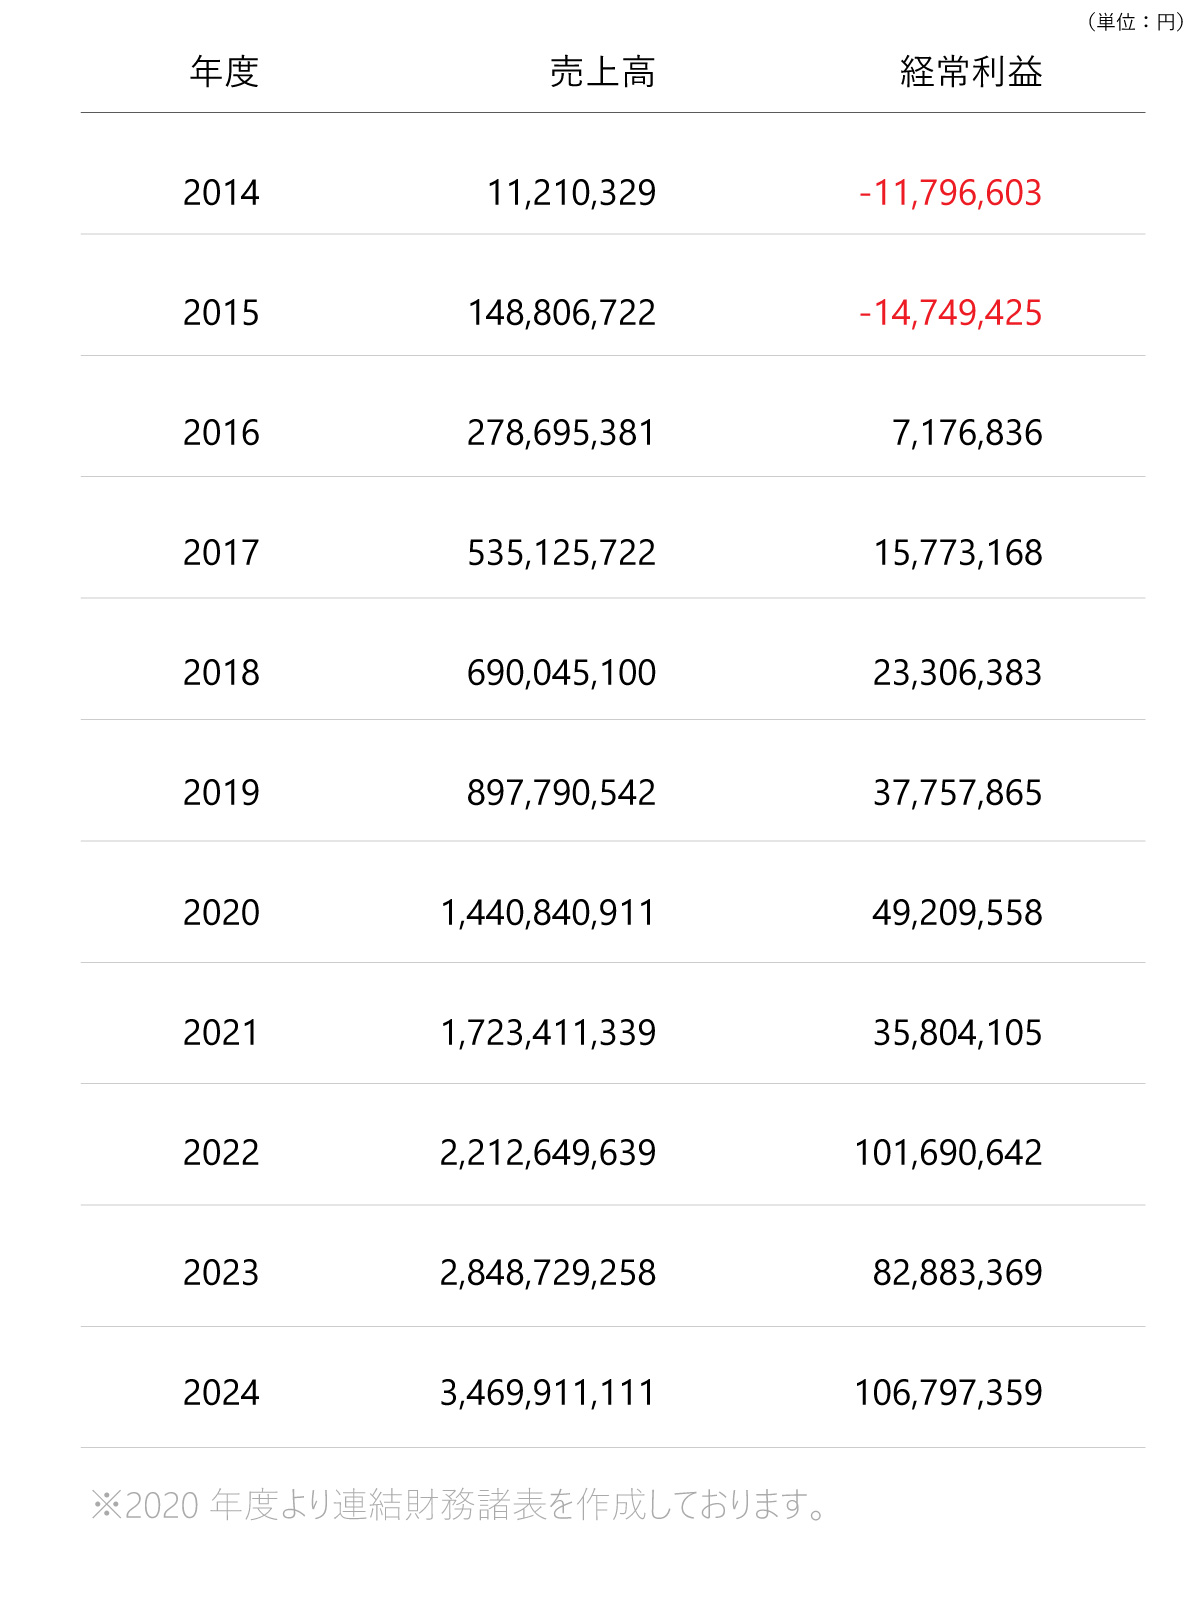Click the profit value 7,176,836
The image size is (1200, 1600).
(967, 433)
